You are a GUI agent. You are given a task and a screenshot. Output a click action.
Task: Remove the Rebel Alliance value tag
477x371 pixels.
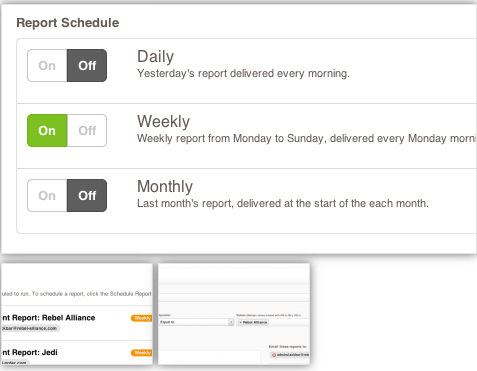(240, 322)
